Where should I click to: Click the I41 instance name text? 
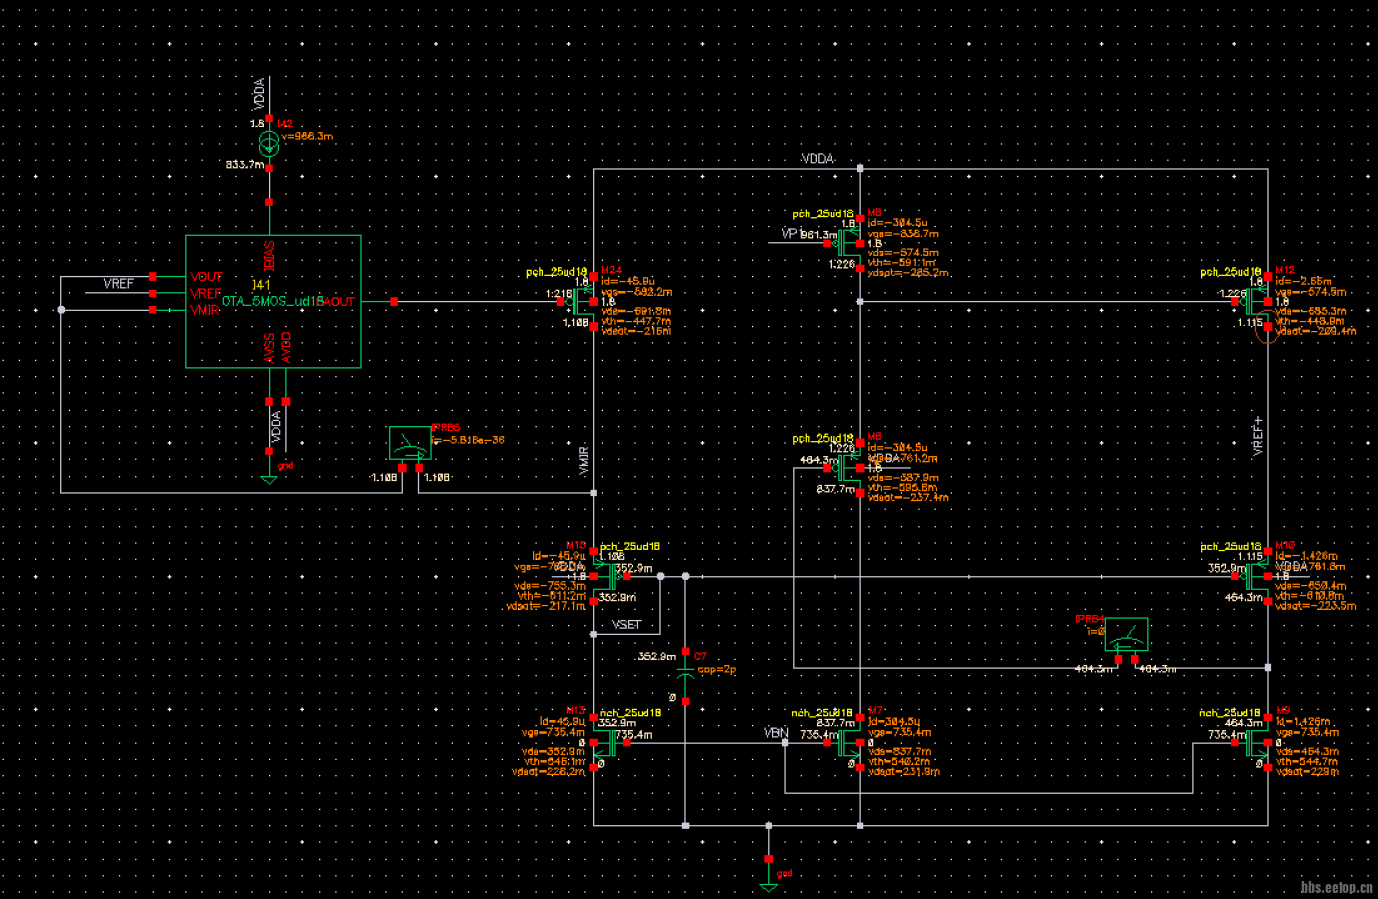coord(261,285)
